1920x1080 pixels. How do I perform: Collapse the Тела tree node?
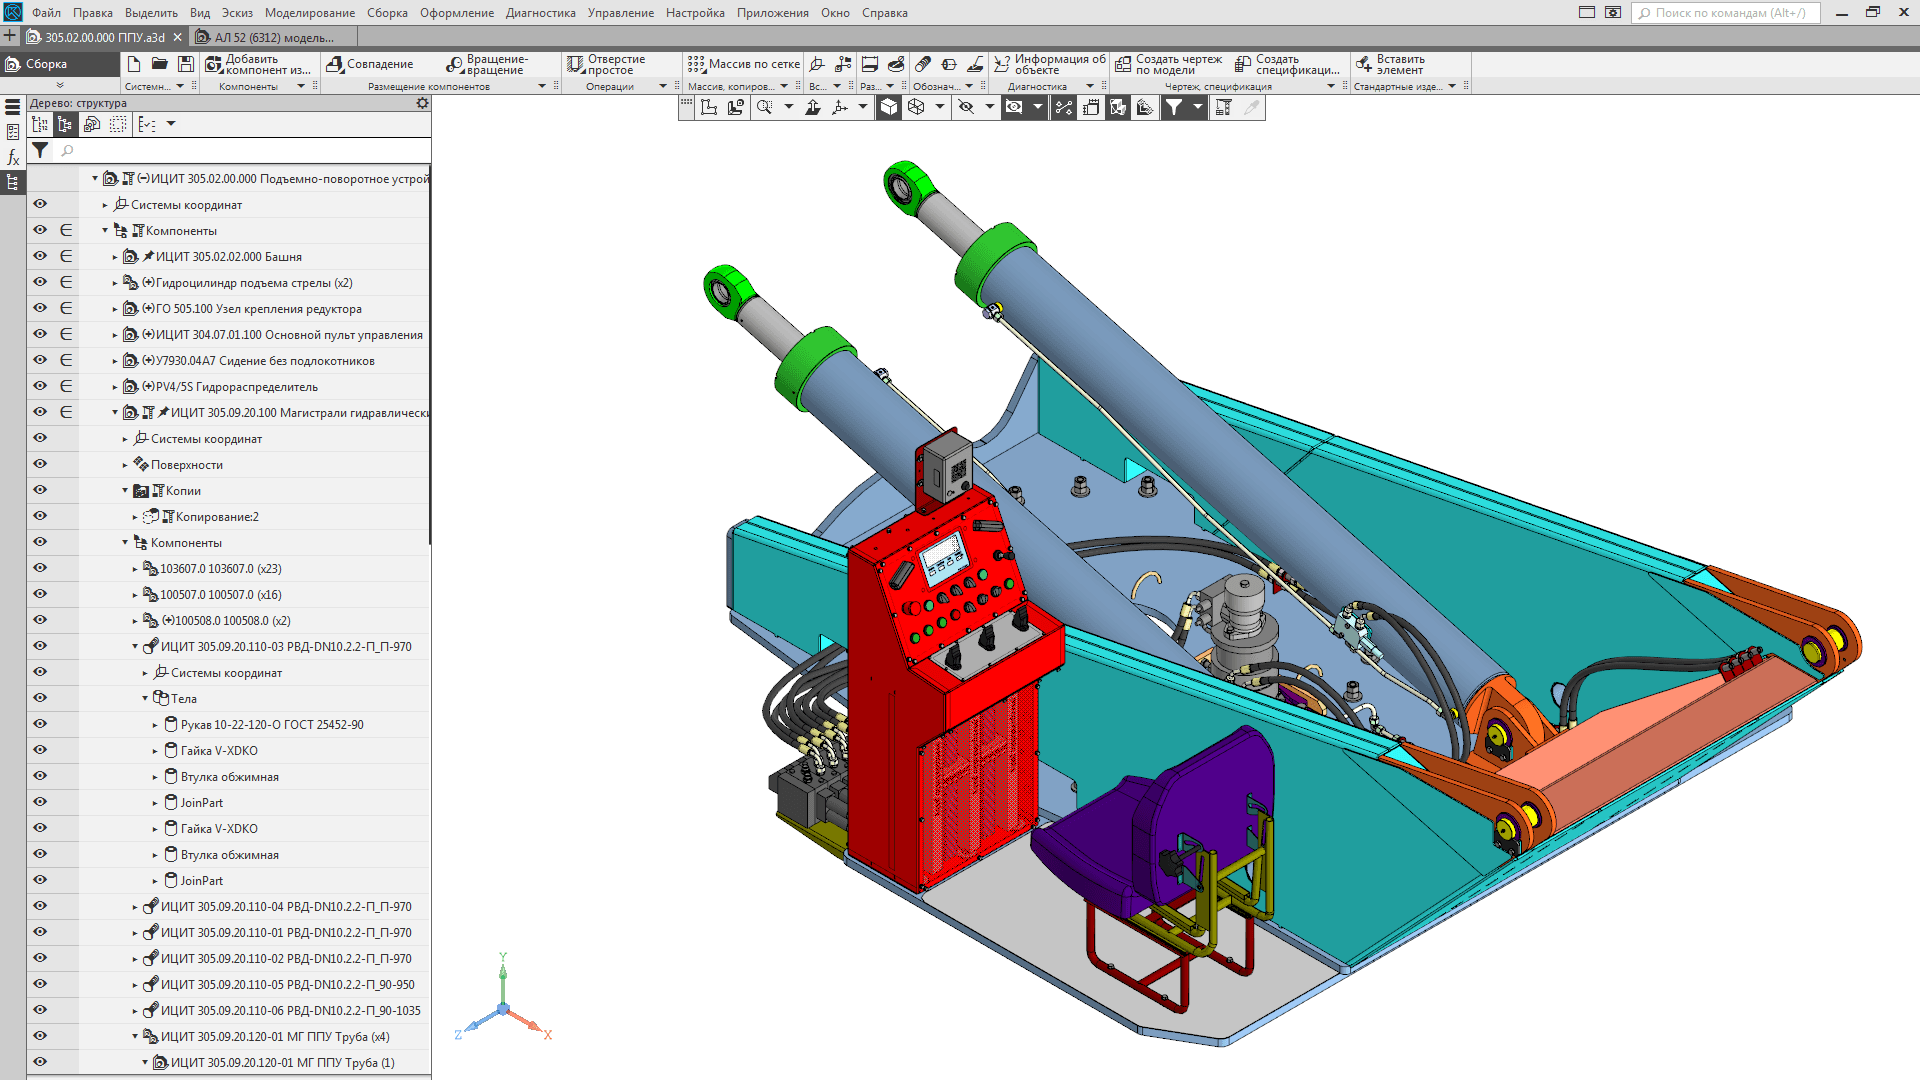click(145, 699)
